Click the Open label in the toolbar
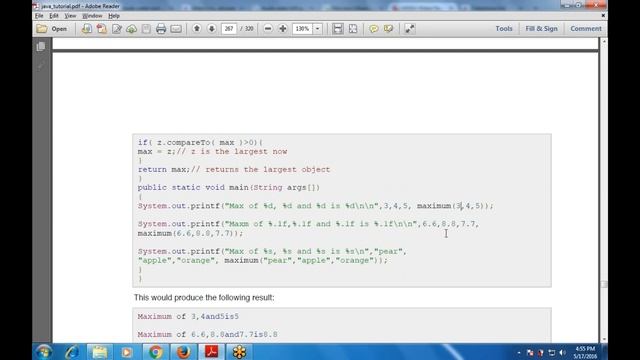The height and width of the screenshot is (360, 640). (59, 29)
